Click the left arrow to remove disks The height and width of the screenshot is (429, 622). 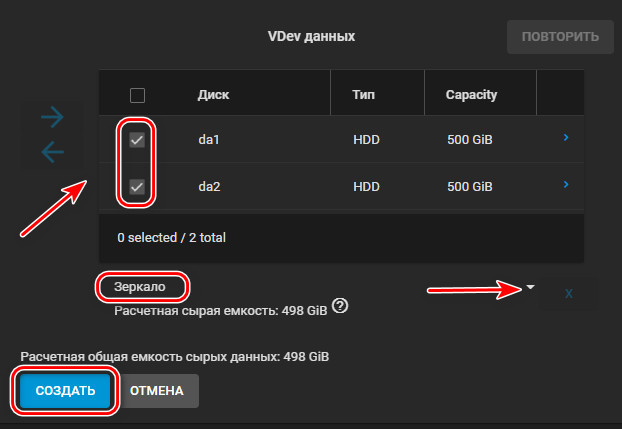coord(52,152)
